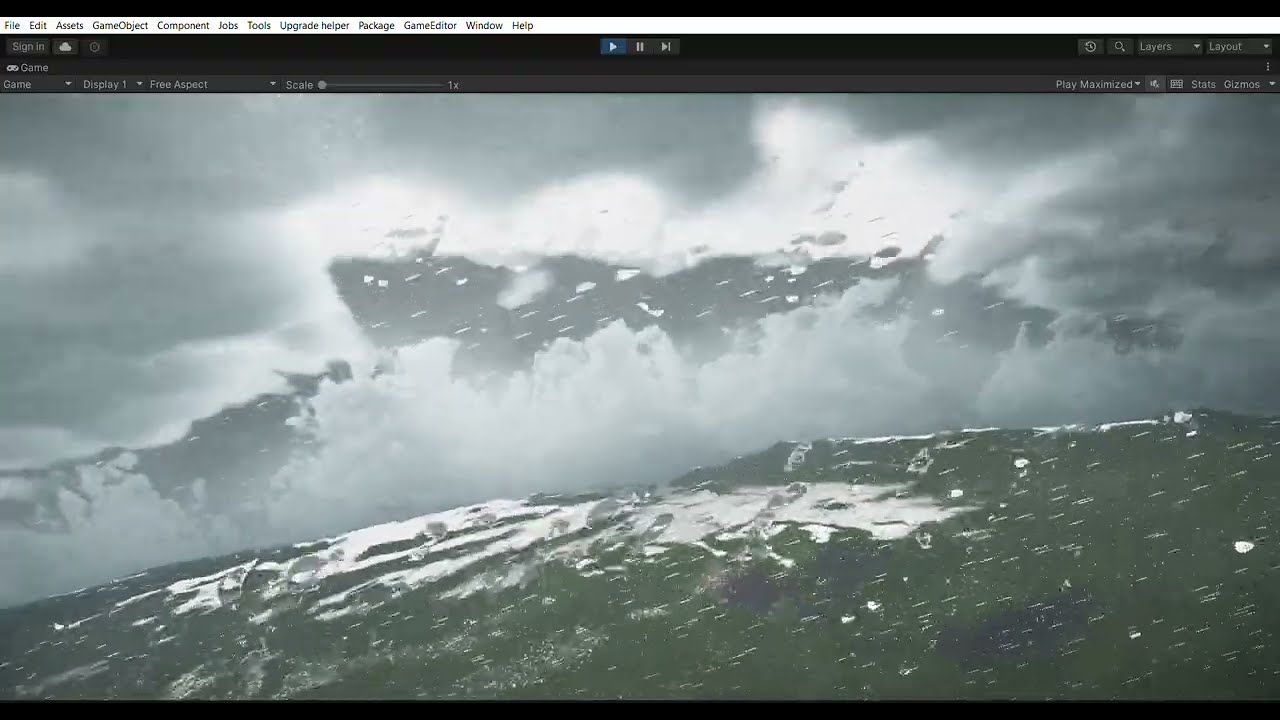The image size is (1280, 720).
Task: Open the Play Maximized dropdown
Action: pos(1098,85)
